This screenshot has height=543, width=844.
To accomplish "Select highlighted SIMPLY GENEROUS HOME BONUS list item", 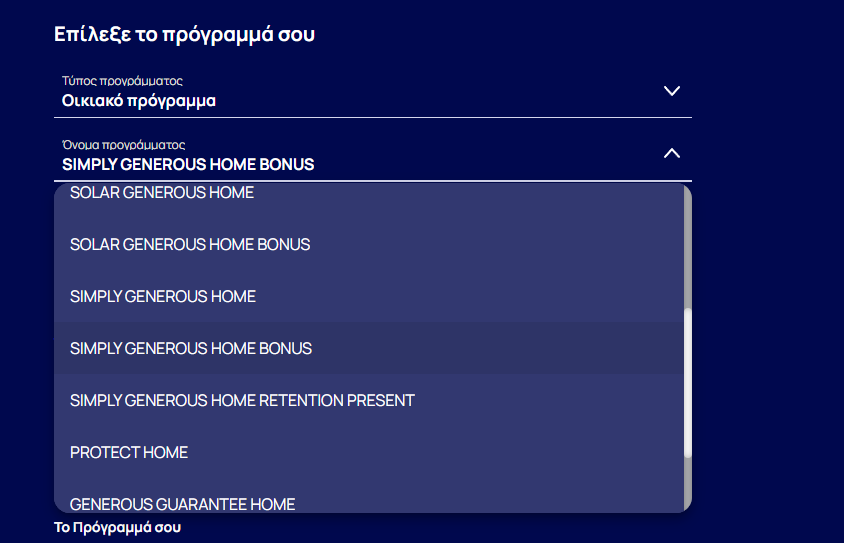I will (x=191, y=349).
